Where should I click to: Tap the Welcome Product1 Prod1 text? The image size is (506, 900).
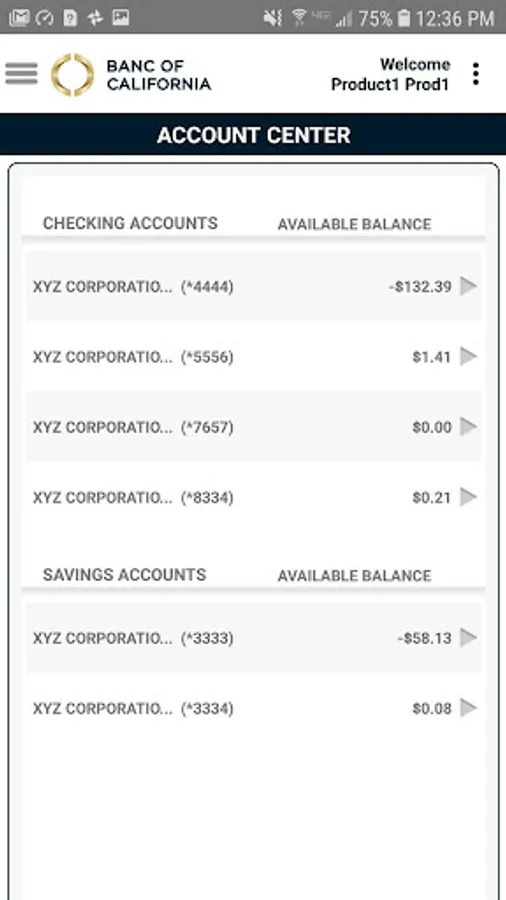click(x=391, y=75)
